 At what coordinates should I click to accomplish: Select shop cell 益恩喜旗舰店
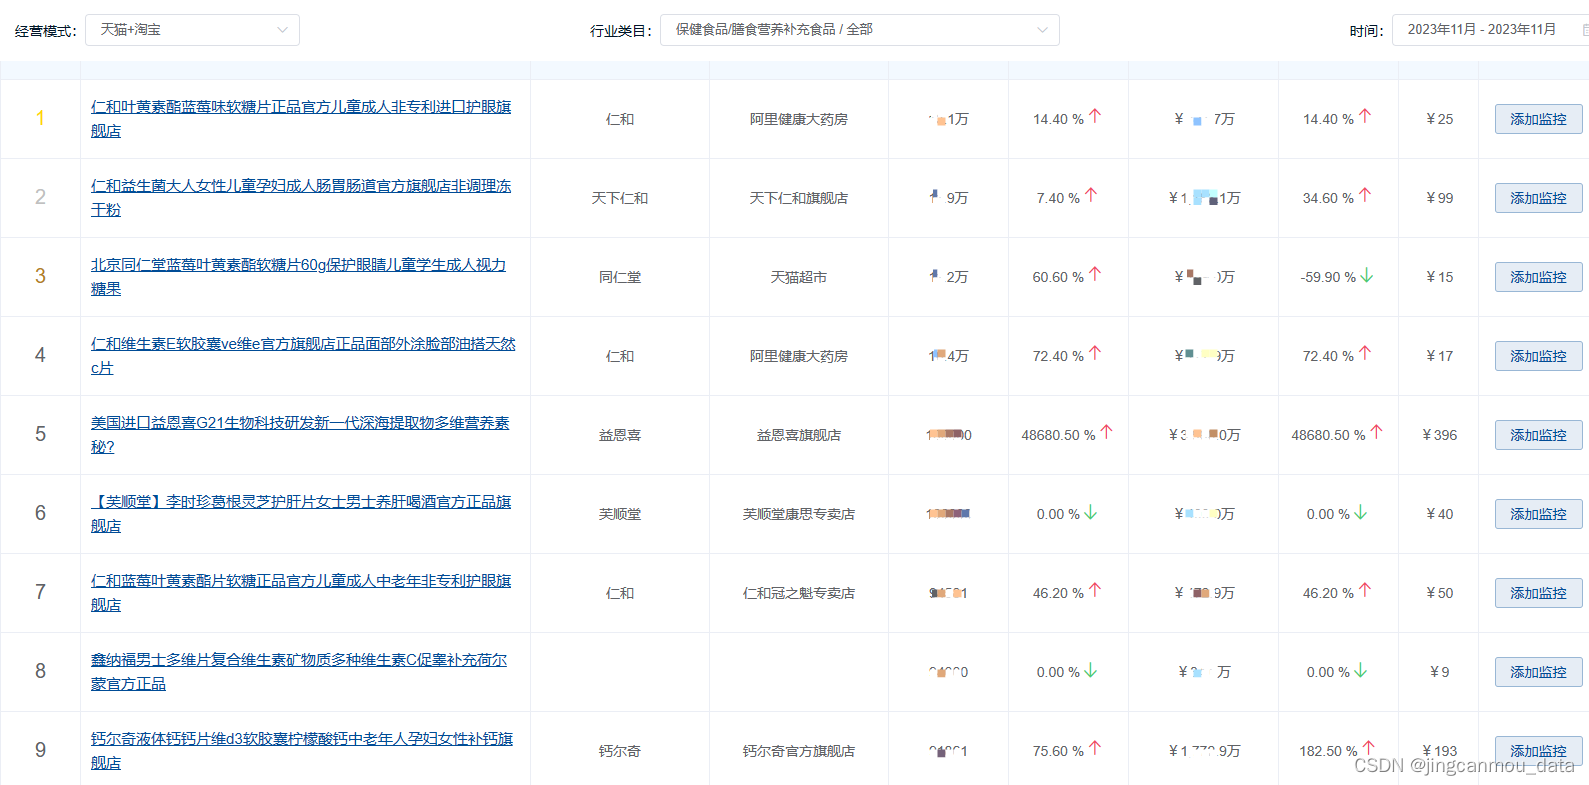pos(799,435)
